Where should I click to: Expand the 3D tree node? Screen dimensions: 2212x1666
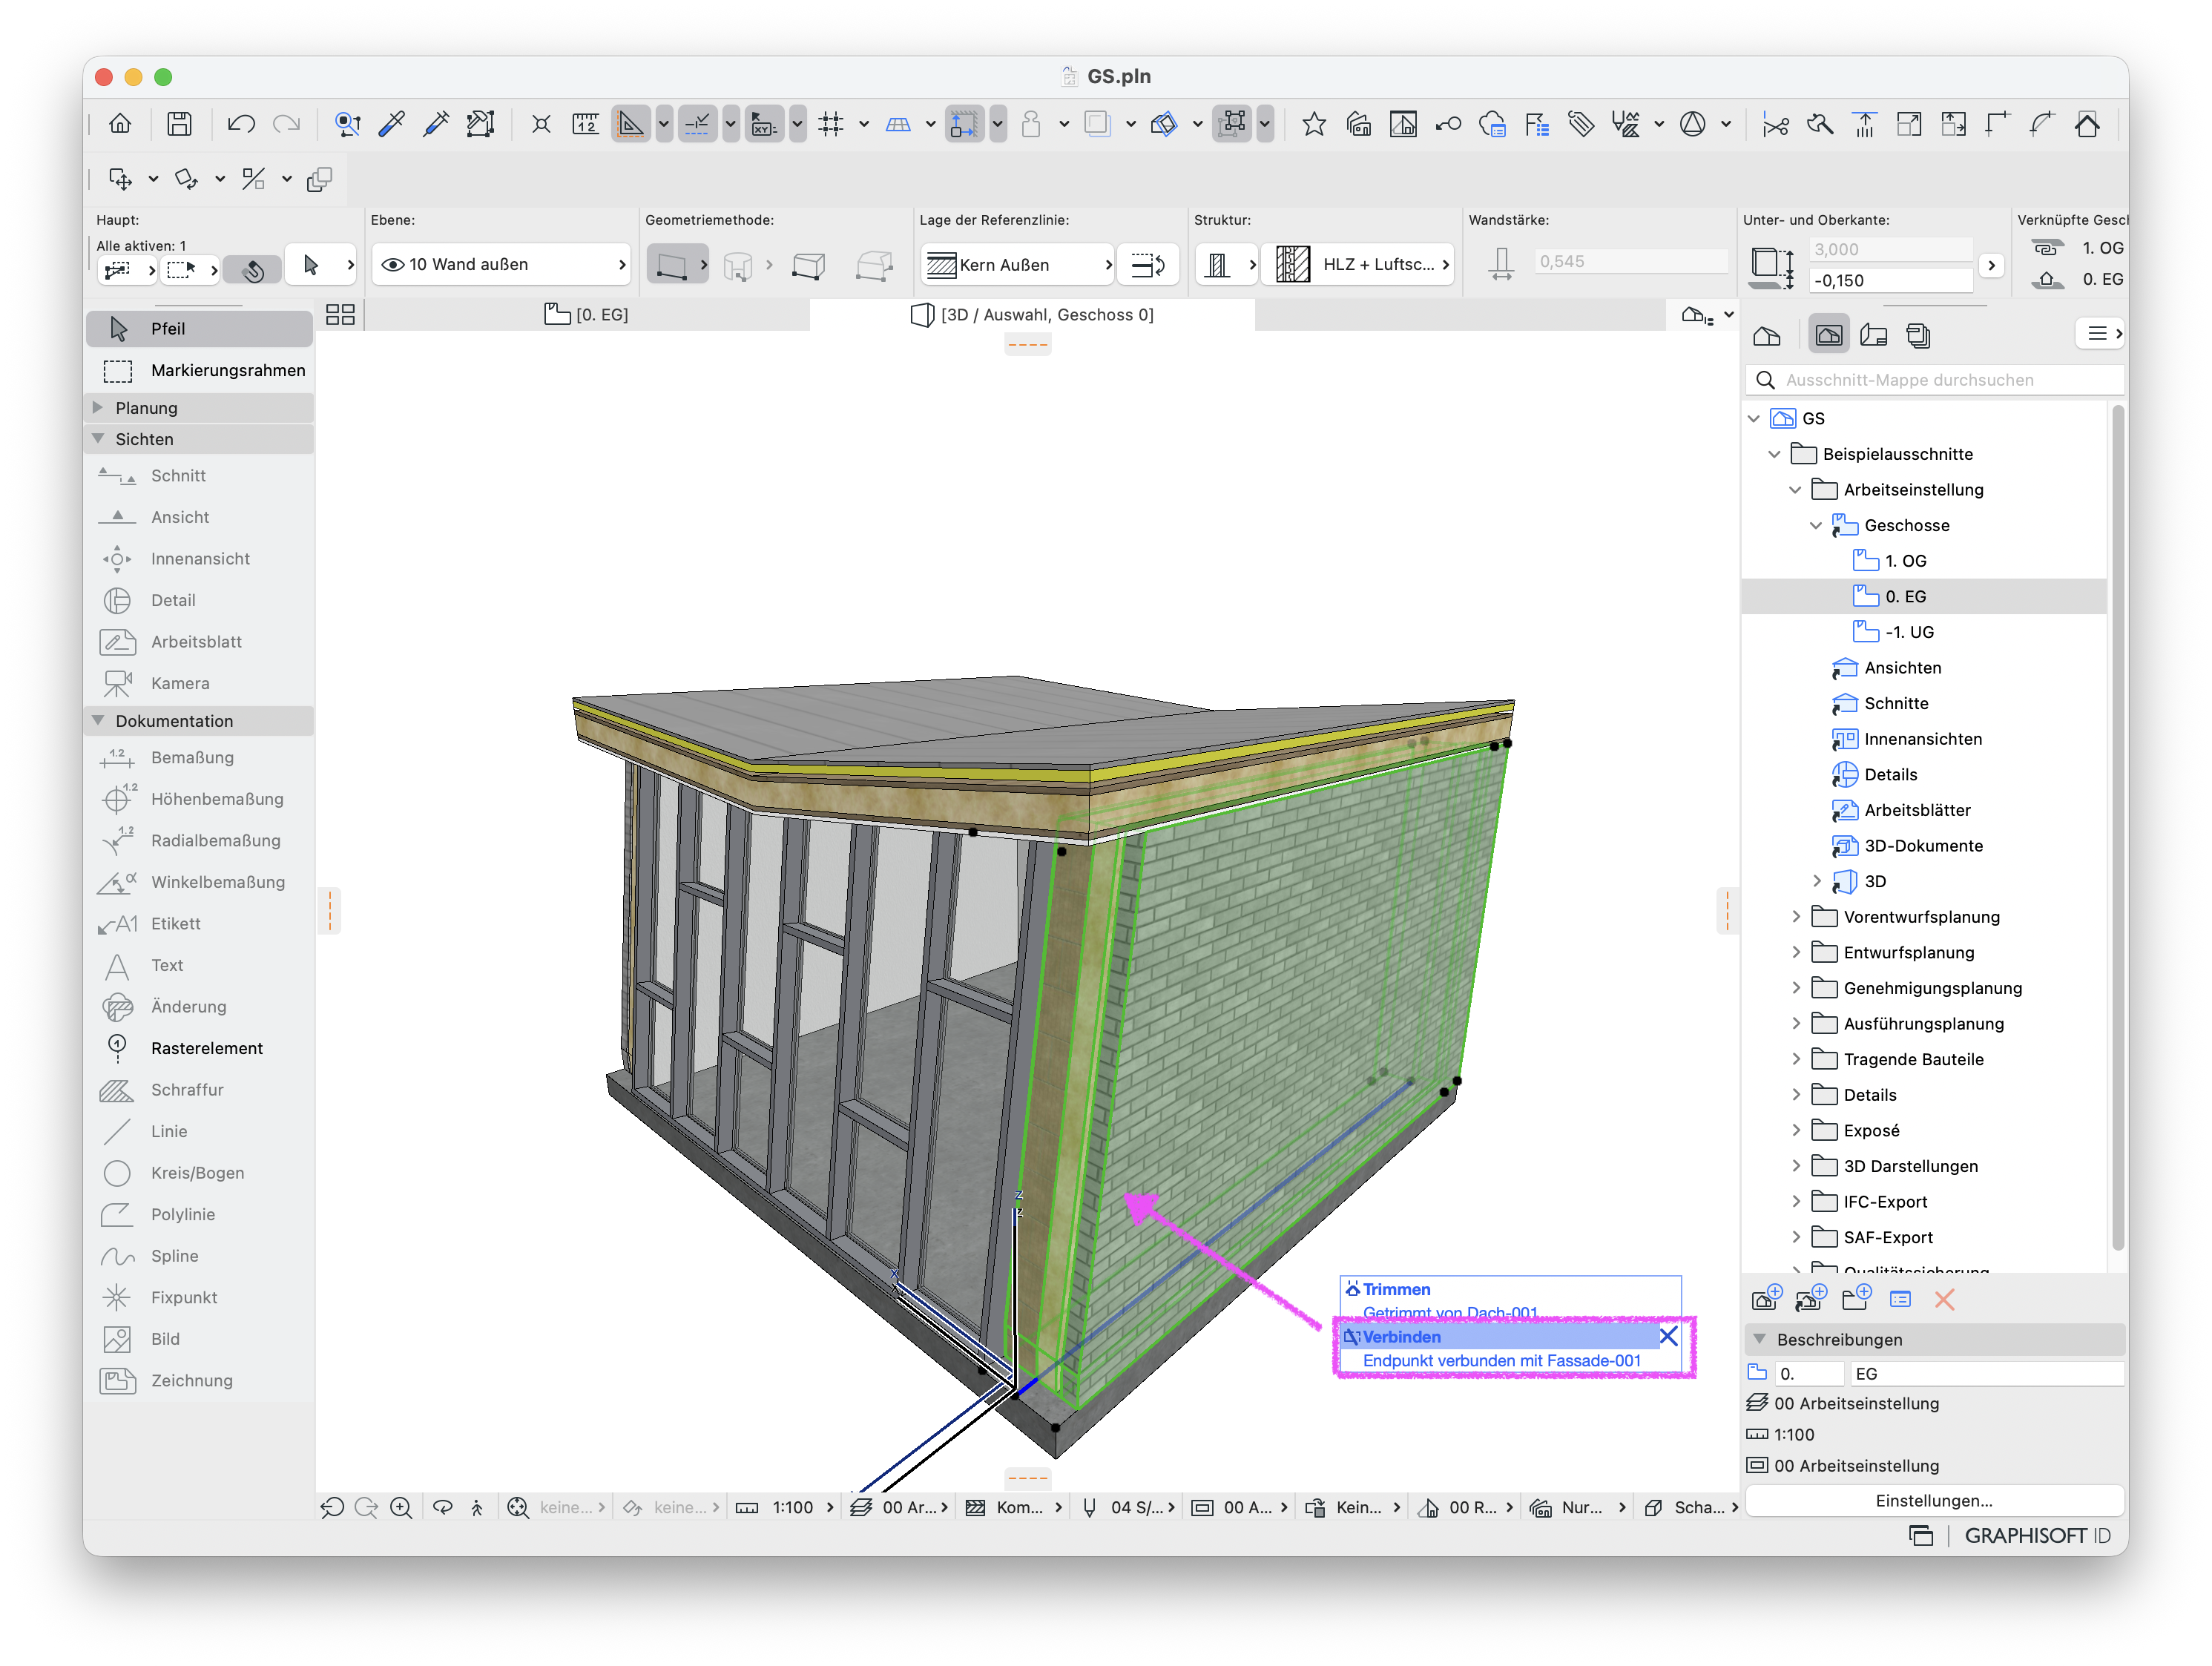click(x=1816, y=881)
